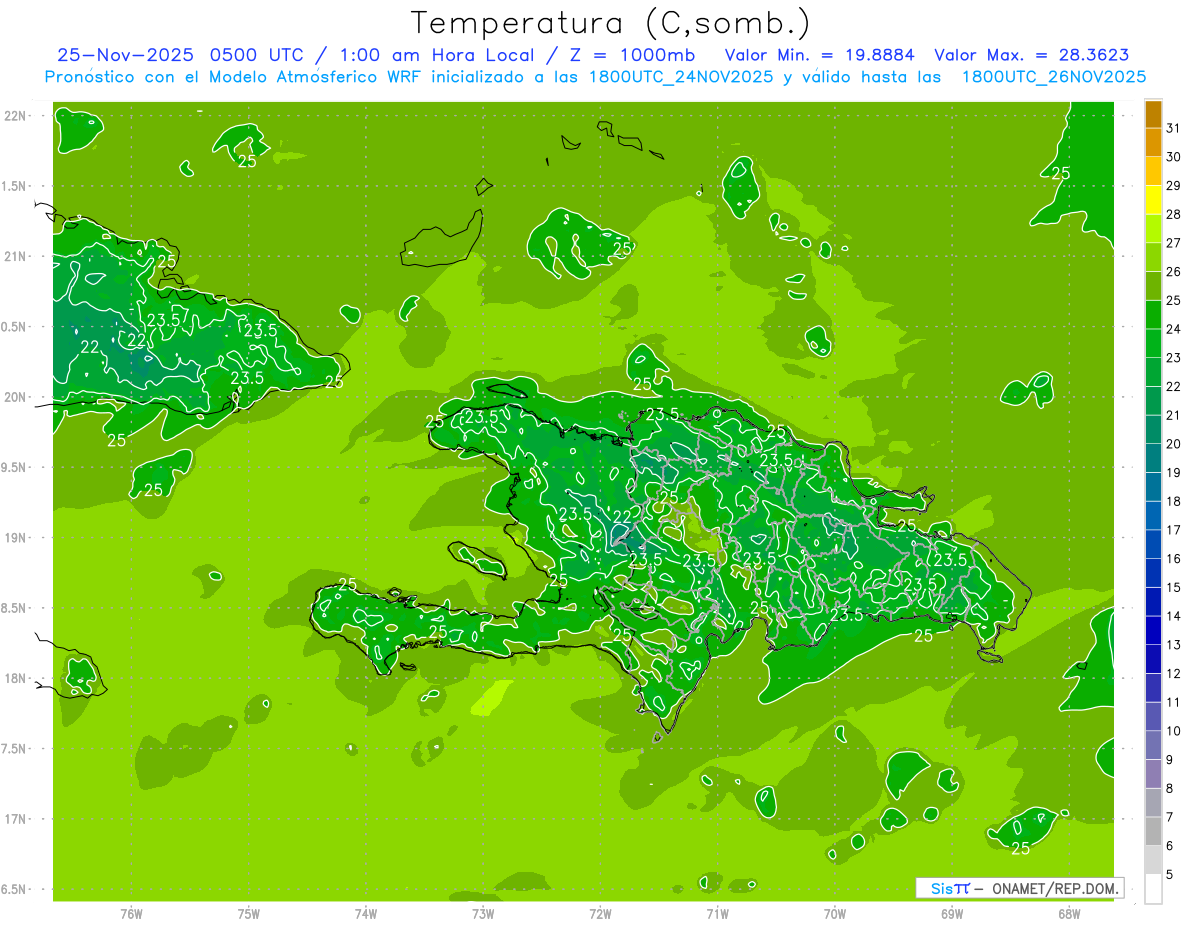Click the "SisTT - ONAMET/REP.DOM." credit label
This screenshot has width=1200, height=927.
(x=1019, y=888)
